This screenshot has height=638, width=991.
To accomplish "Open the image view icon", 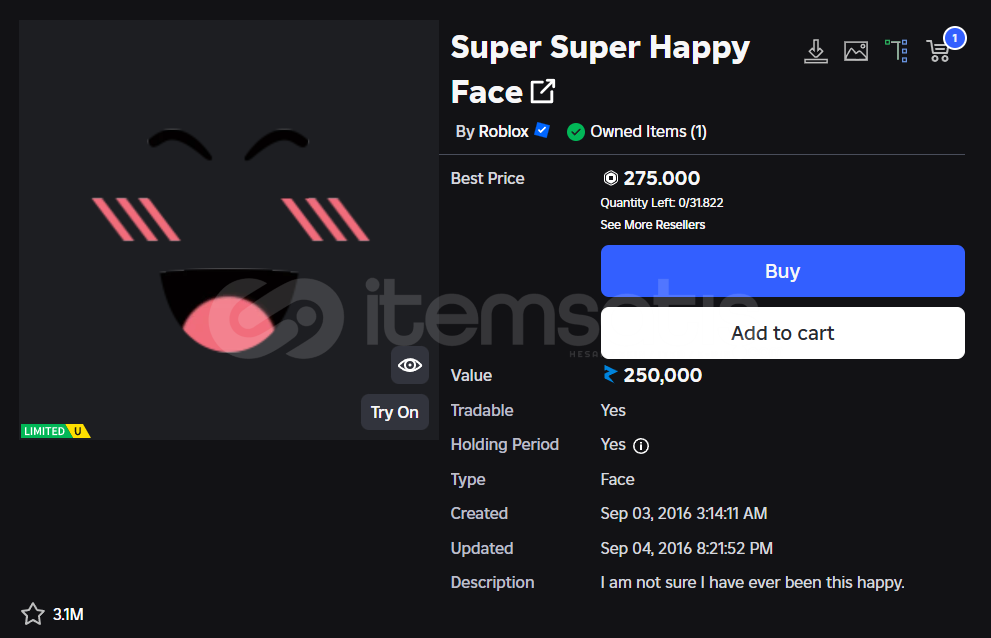I will pyautogui.click(x=856, y=51).
